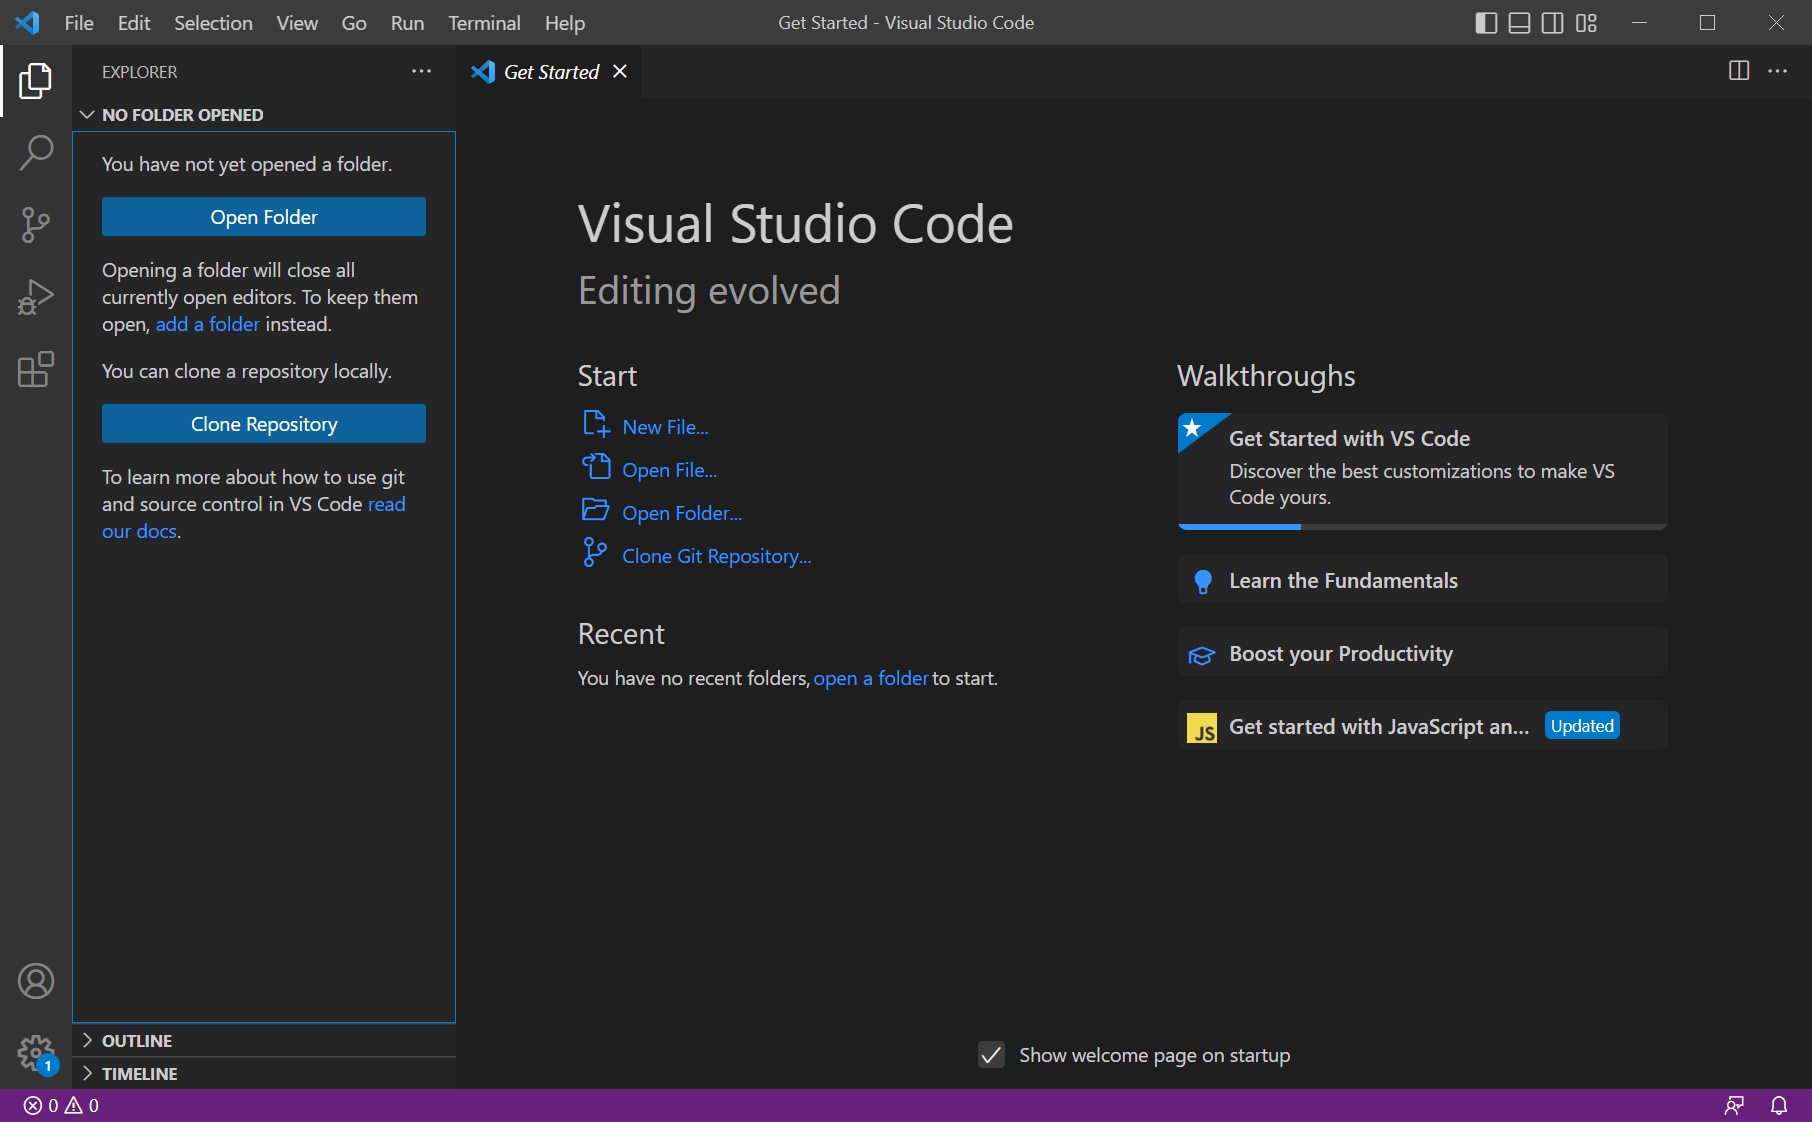Open the Source Control view icon
Viewport: 1812px width, 1122px height.
36,225
